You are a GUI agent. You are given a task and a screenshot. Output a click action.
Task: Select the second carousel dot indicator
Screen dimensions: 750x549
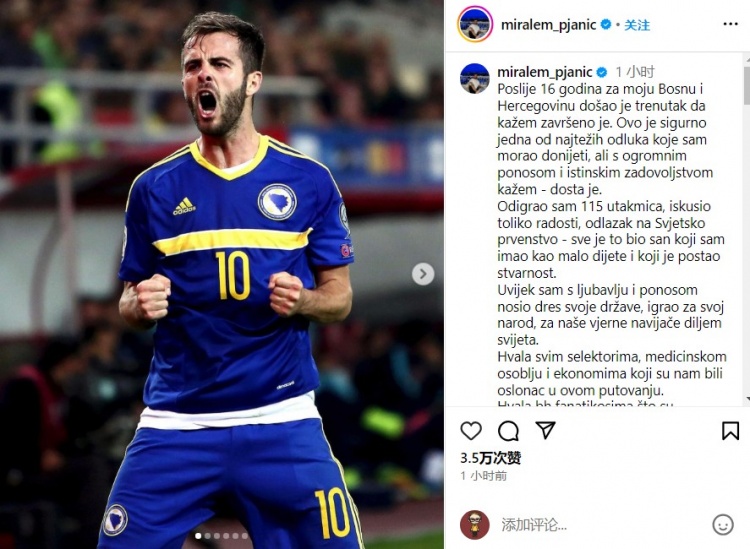coord(208,537)
